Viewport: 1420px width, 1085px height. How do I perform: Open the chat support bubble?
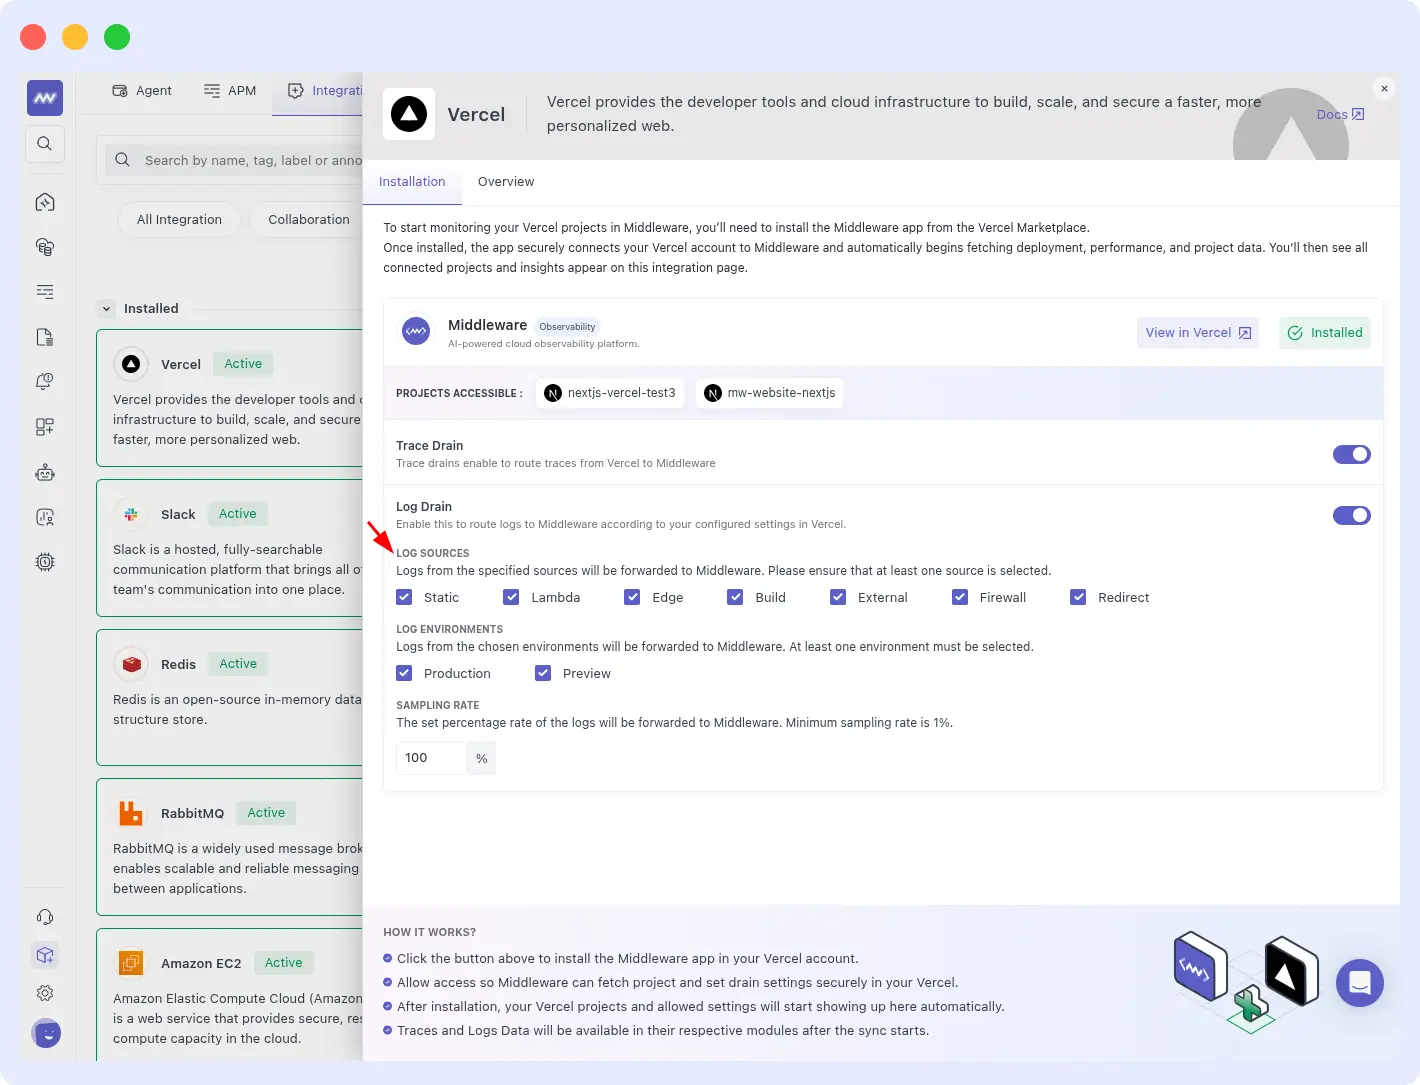click(x=1360, y=983)
